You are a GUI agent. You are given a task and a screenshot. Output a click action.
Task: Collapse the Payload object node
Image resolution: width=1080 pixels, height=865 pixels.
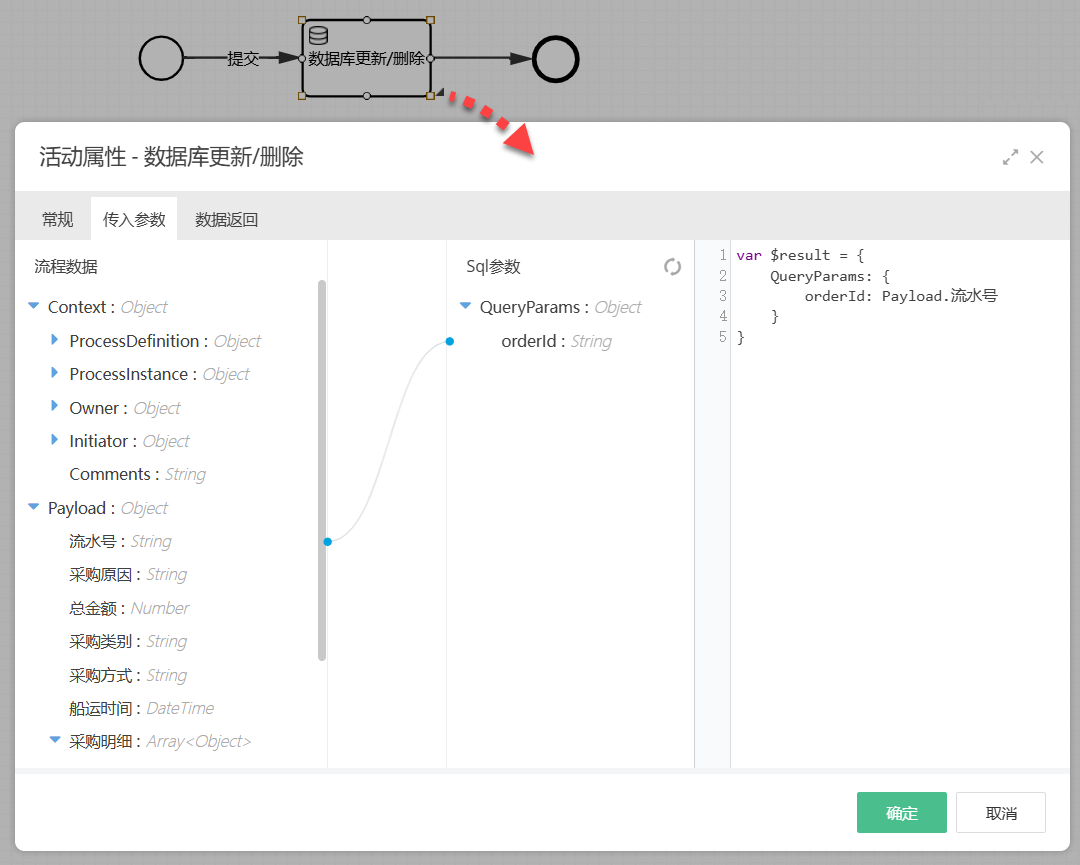click(34, 508)
